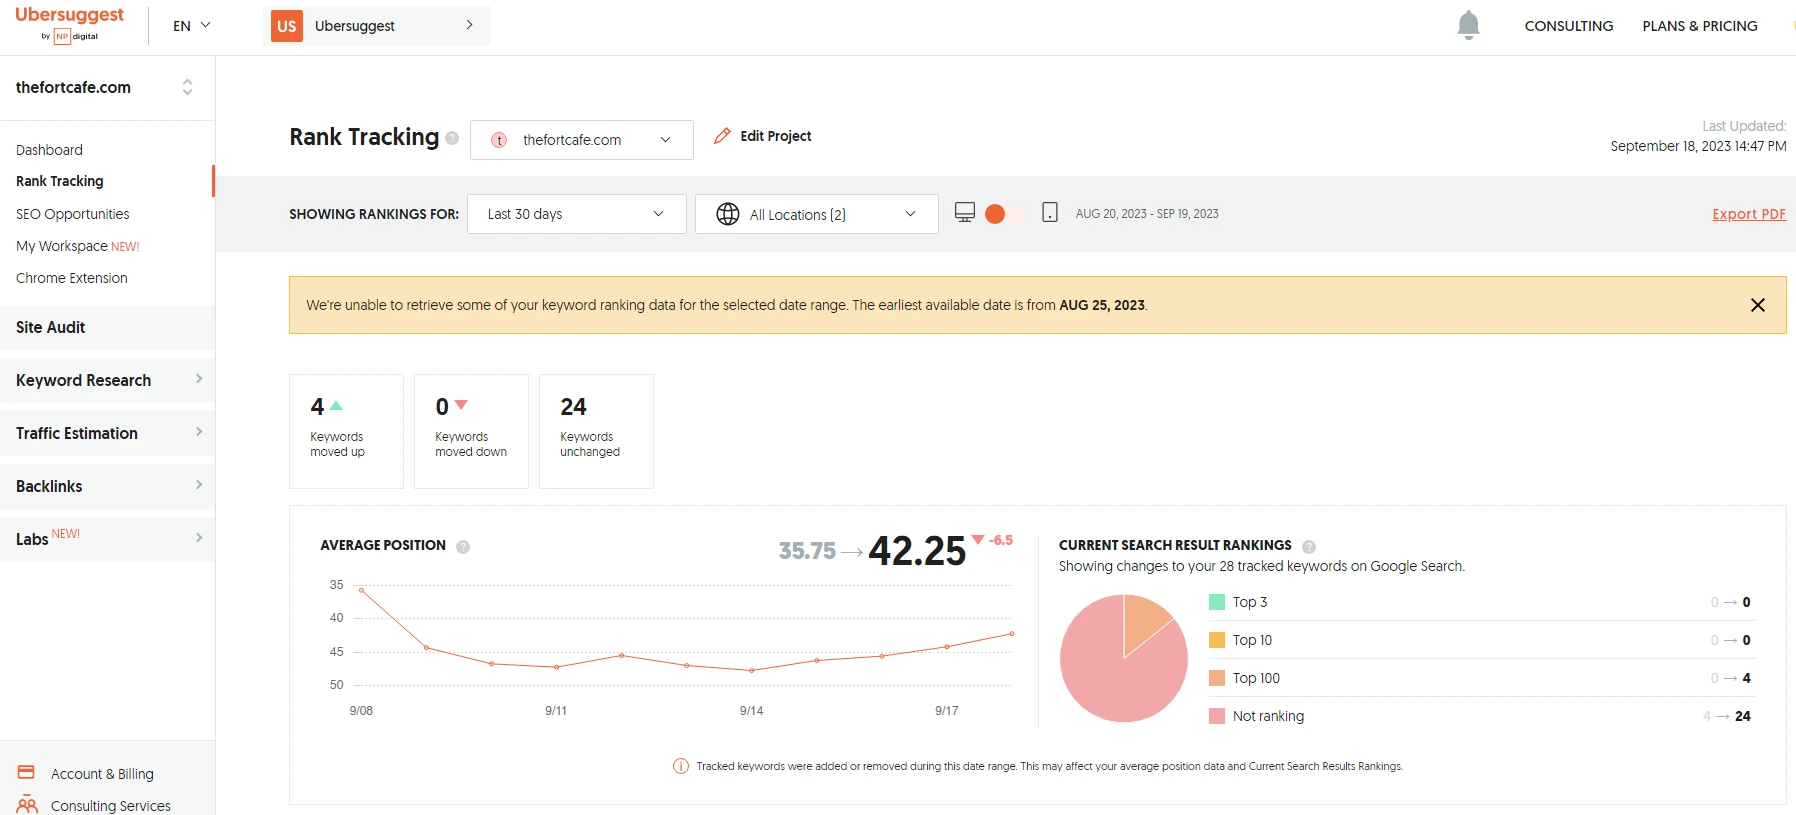The height and width of the screenshot is (815, 1796).
Task: Select the mobile device icon
Action: pos(1050,212)
